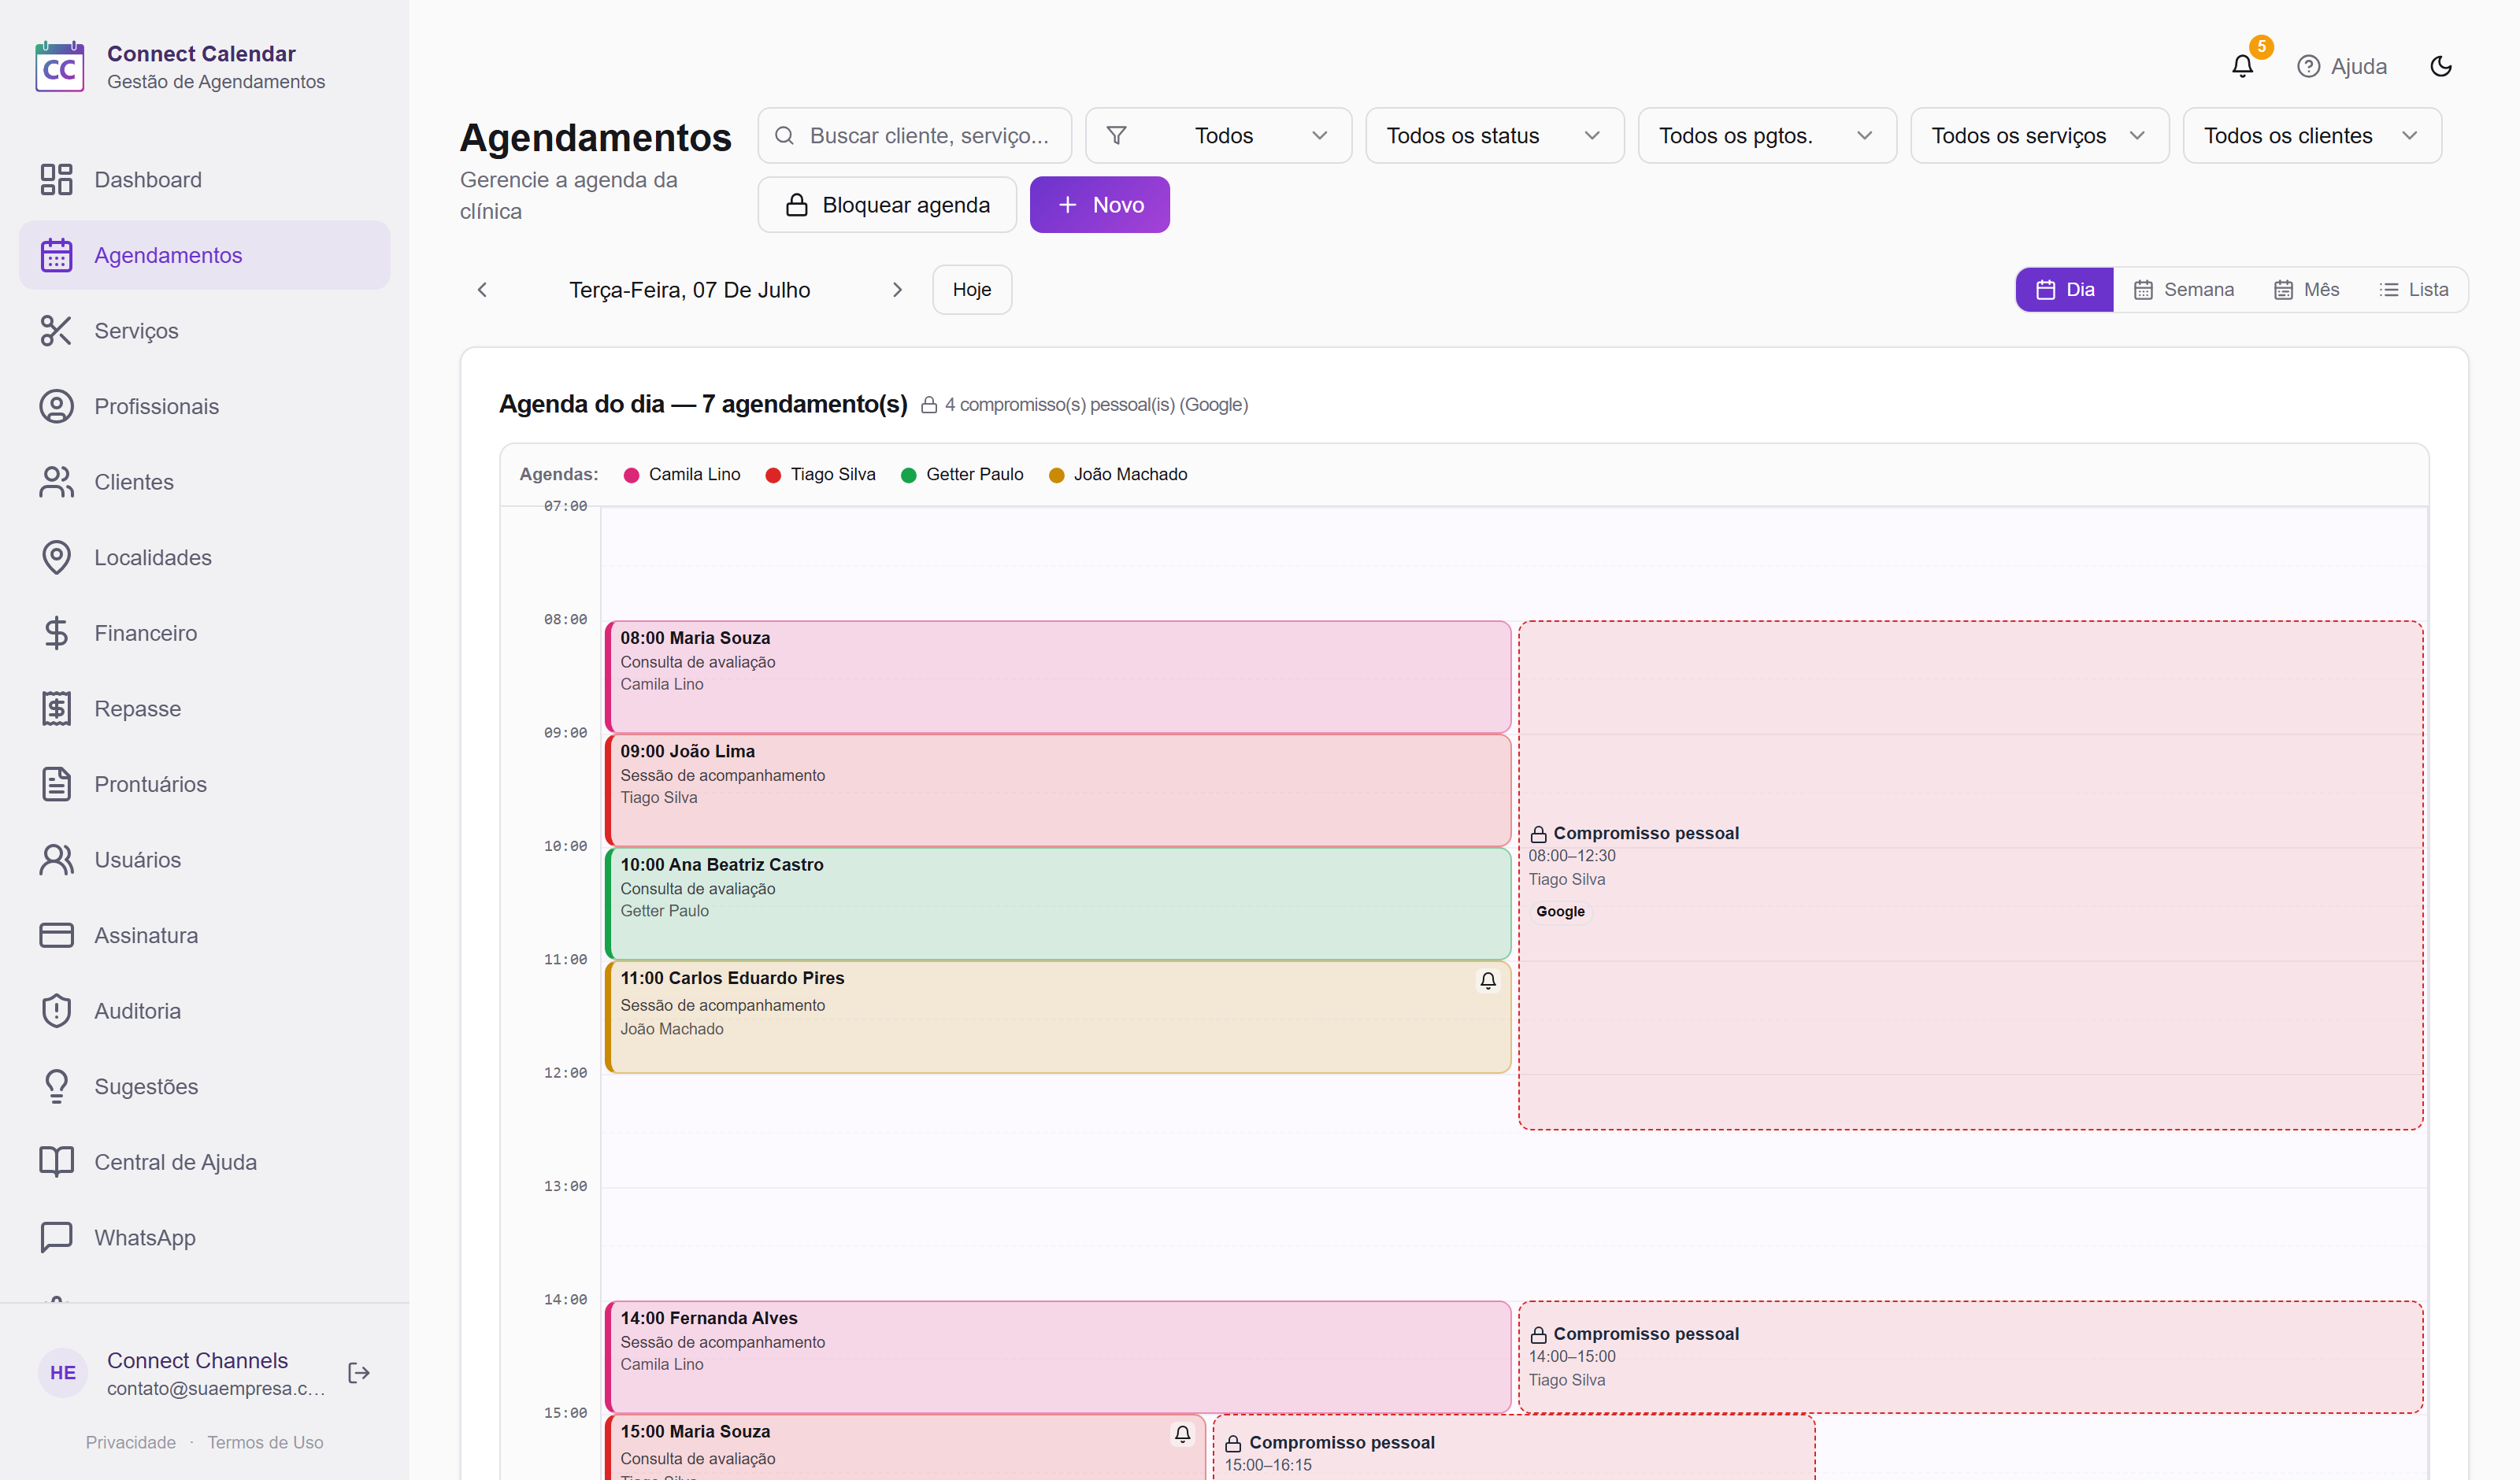Viewport: 2520px width, 1480px height.
Task: Click the Financeiro dollar sign icon
Action: [x=56, y=633]
